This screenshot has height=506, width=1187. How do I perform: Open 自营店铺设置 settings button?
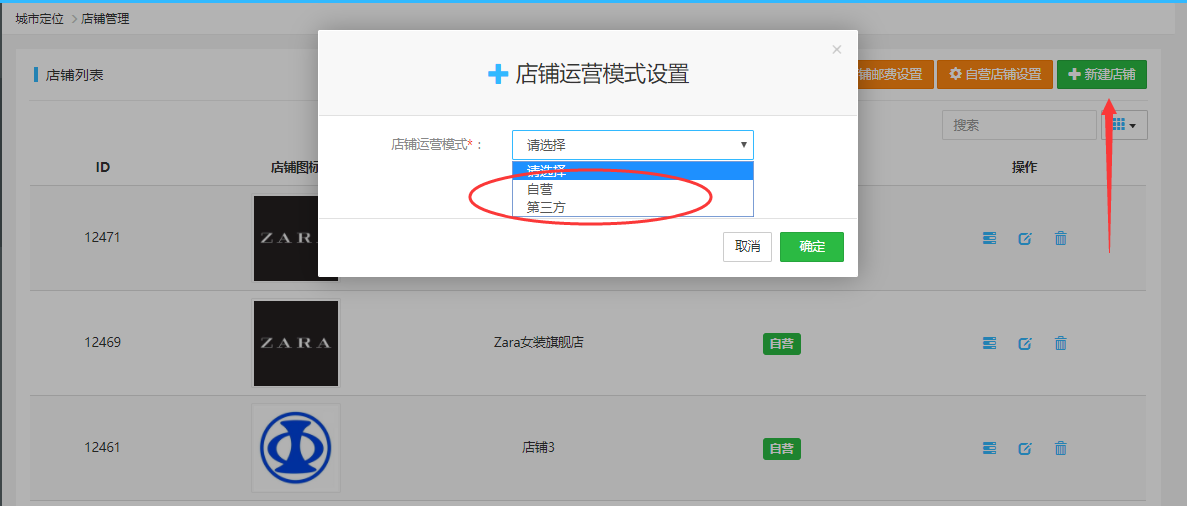pos(994,74)
